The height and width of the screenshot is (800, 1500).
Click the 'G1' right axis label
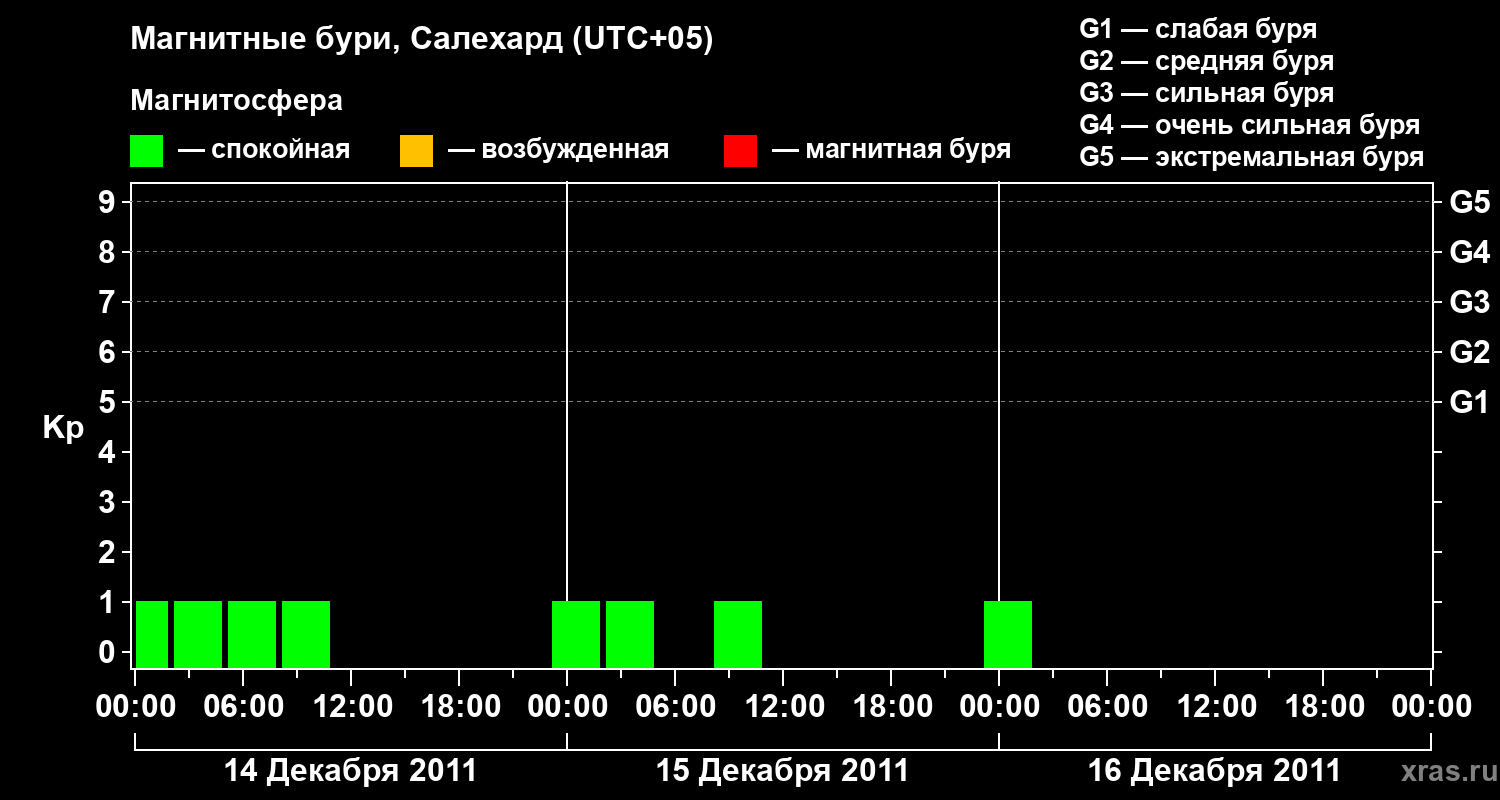click(x=1469, y=403)
